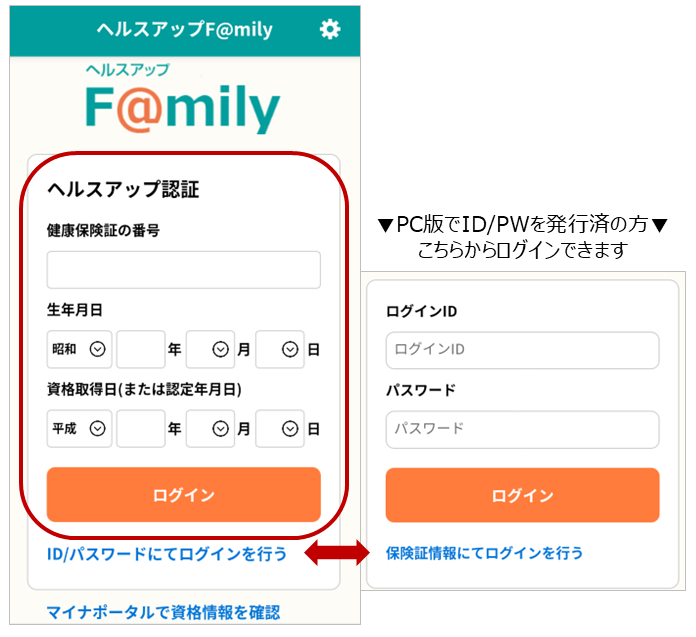Image resolution: width=696 pixels, height=637 pixels.
Task: Click the ヘルスアップ F@mily logo
Action: (182, 100)
